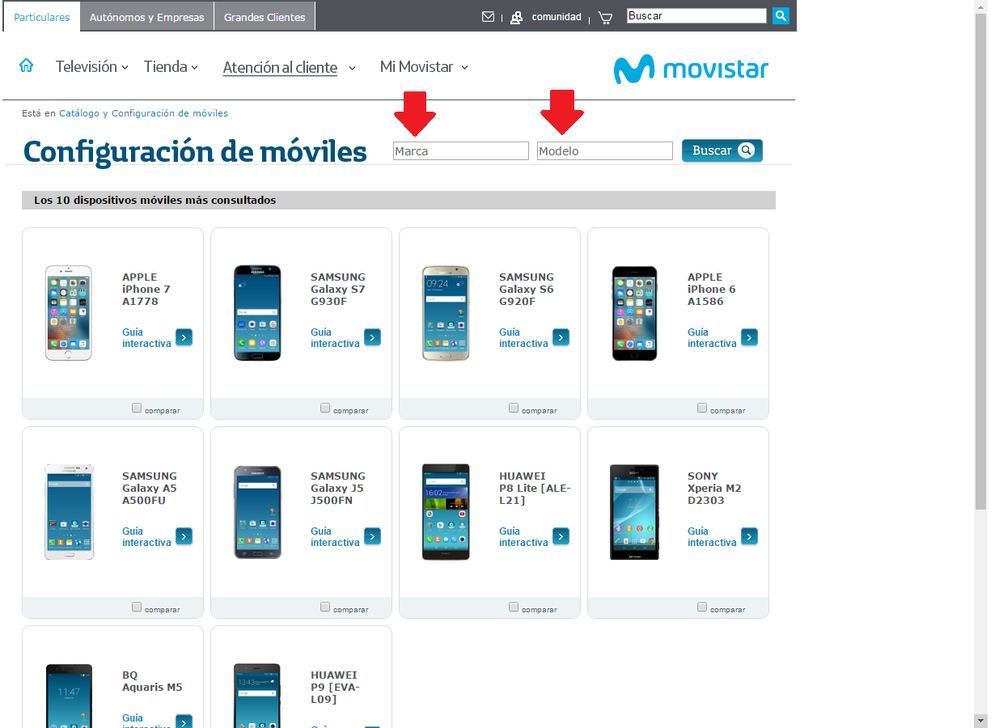The image size is (999, 728).
Task: Expand the Mi Movistar menu
Action: [419, 66]
